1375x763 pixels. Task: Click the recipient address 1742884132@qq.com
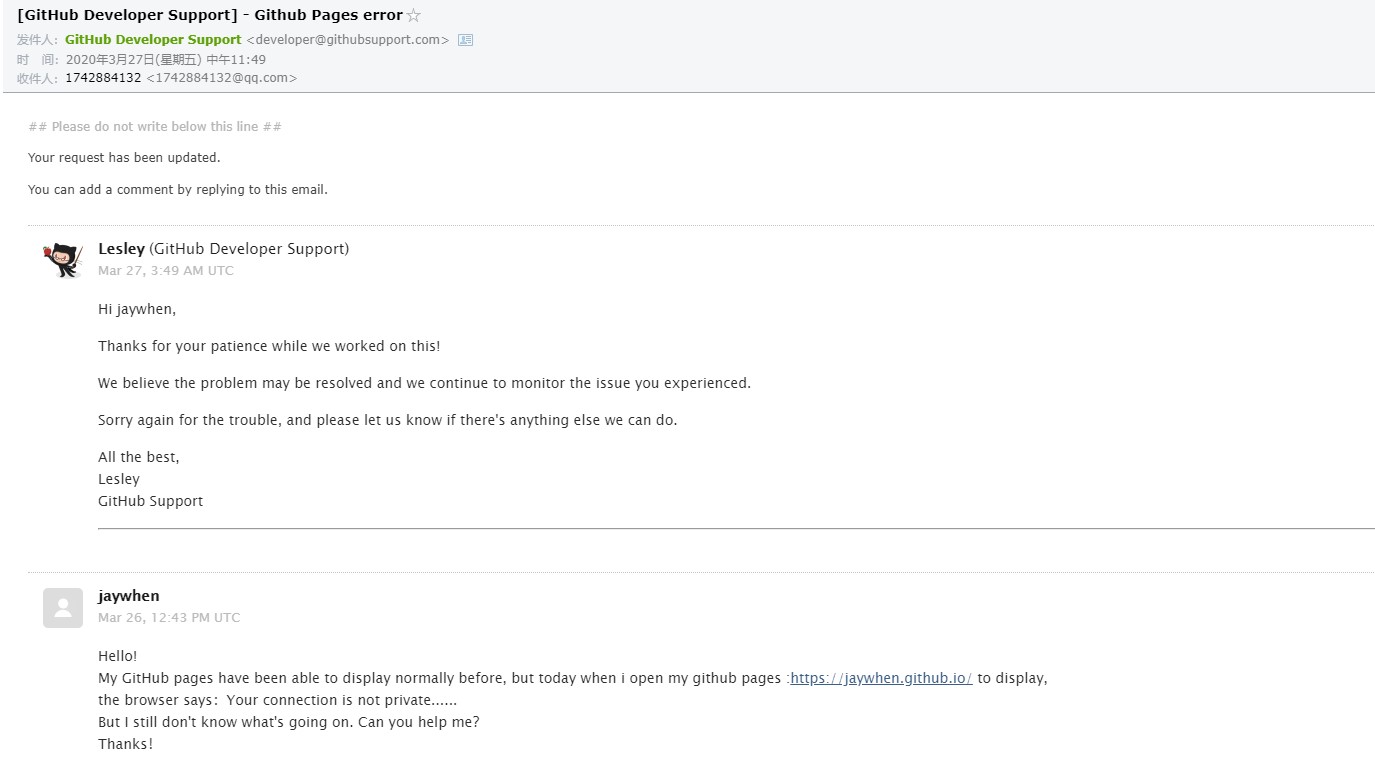coord(221,78)
